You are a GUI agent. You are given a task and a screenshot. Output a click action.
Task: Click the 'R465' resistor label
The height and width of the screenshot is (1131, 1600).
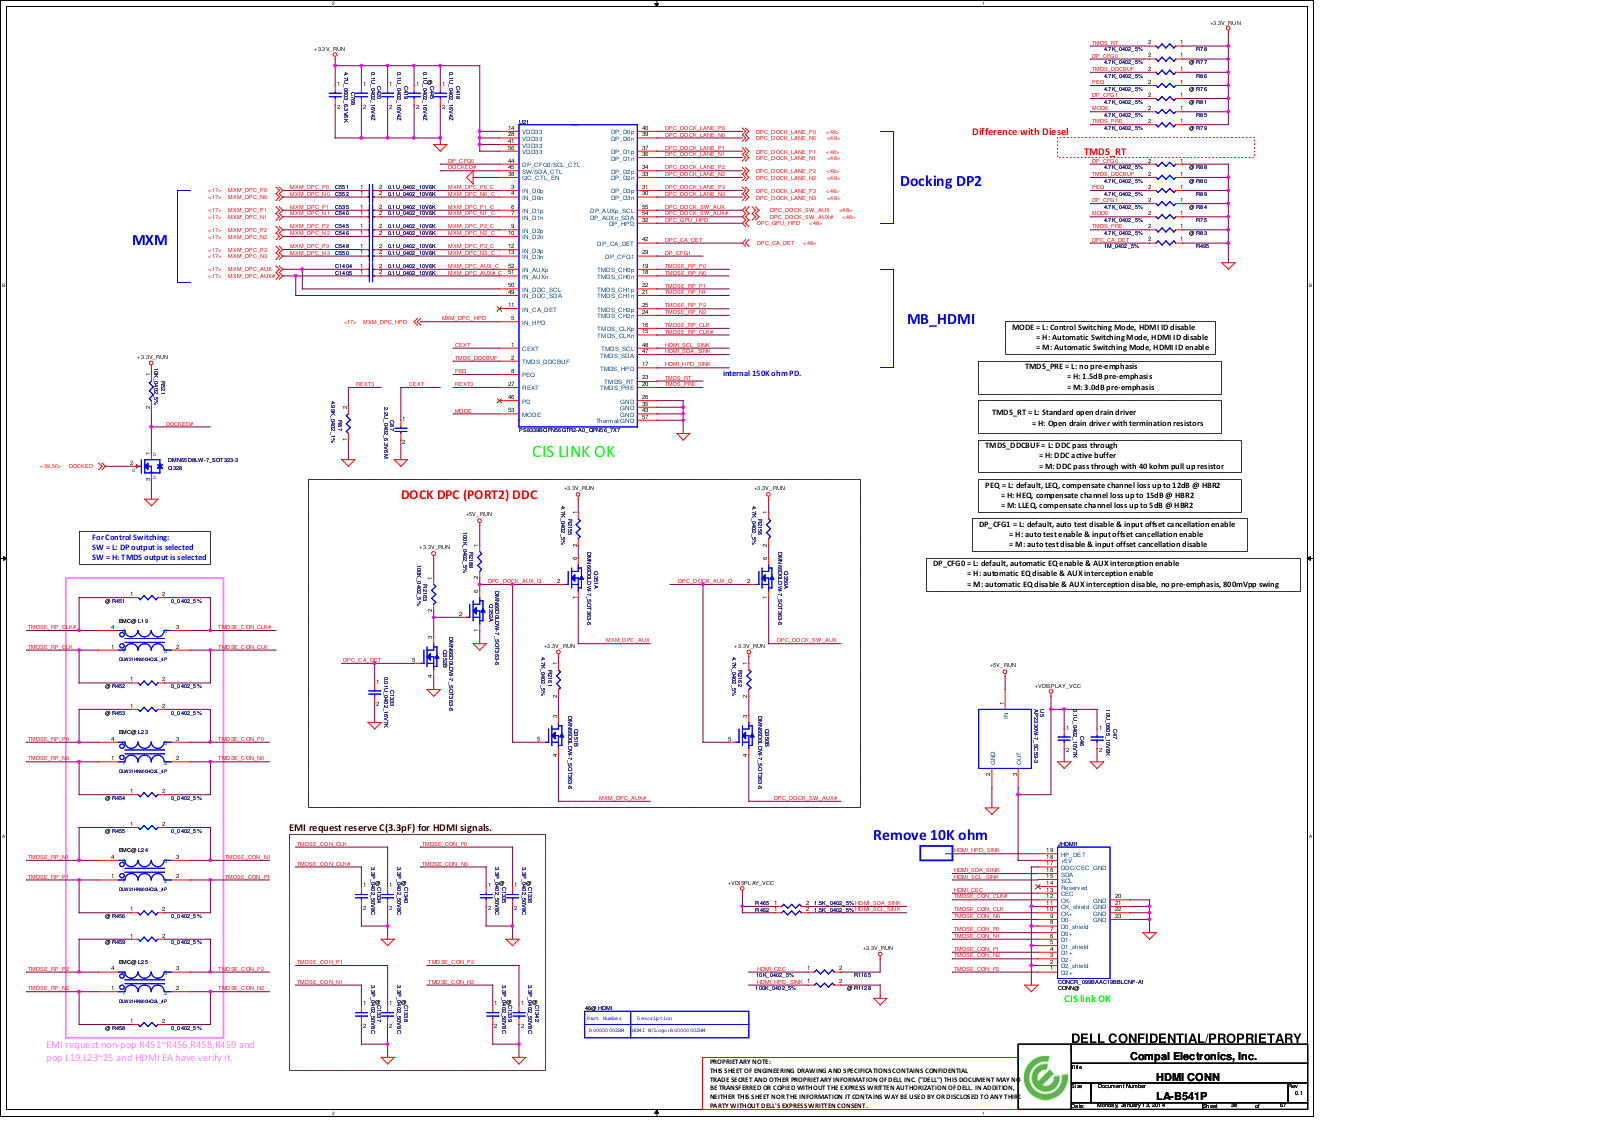(762, 903)
